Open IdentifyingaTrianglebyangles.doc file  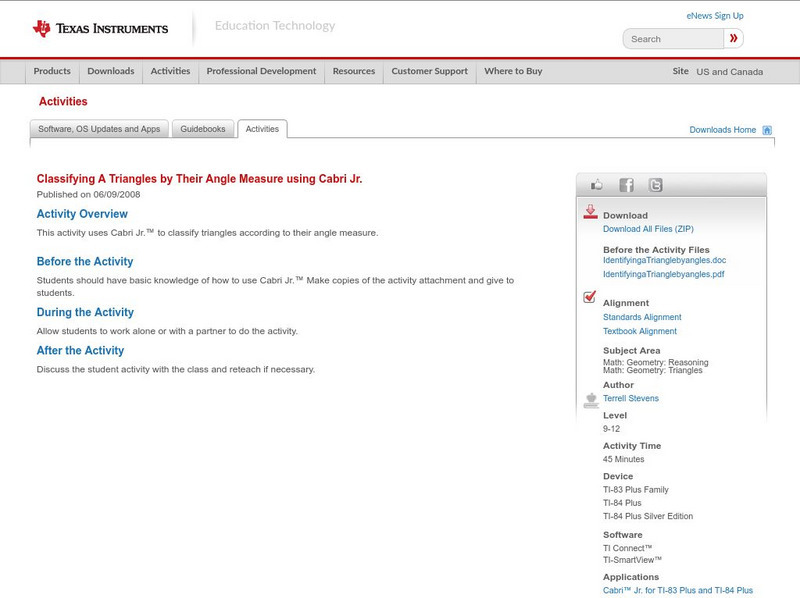coord(664,260)
